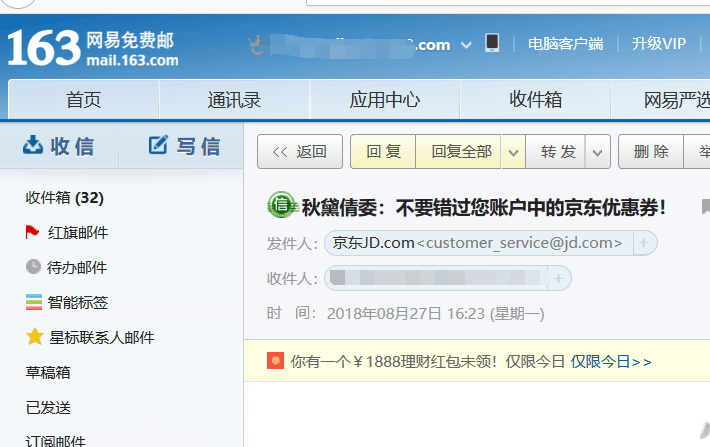Expand the account email dropdown arrow

[466, 45]
